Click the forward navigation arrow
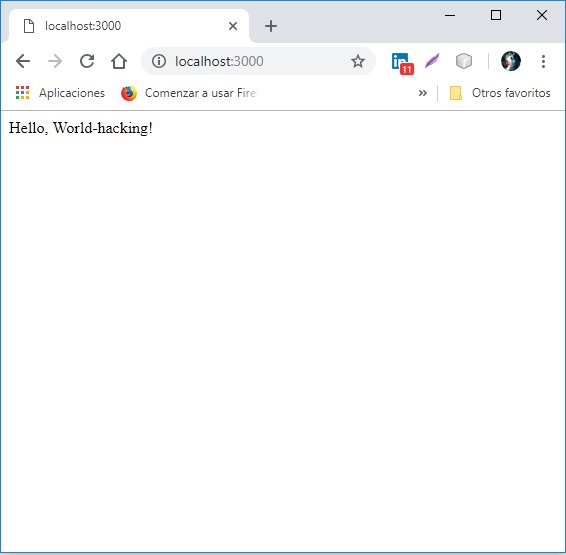 pos(55,61)
